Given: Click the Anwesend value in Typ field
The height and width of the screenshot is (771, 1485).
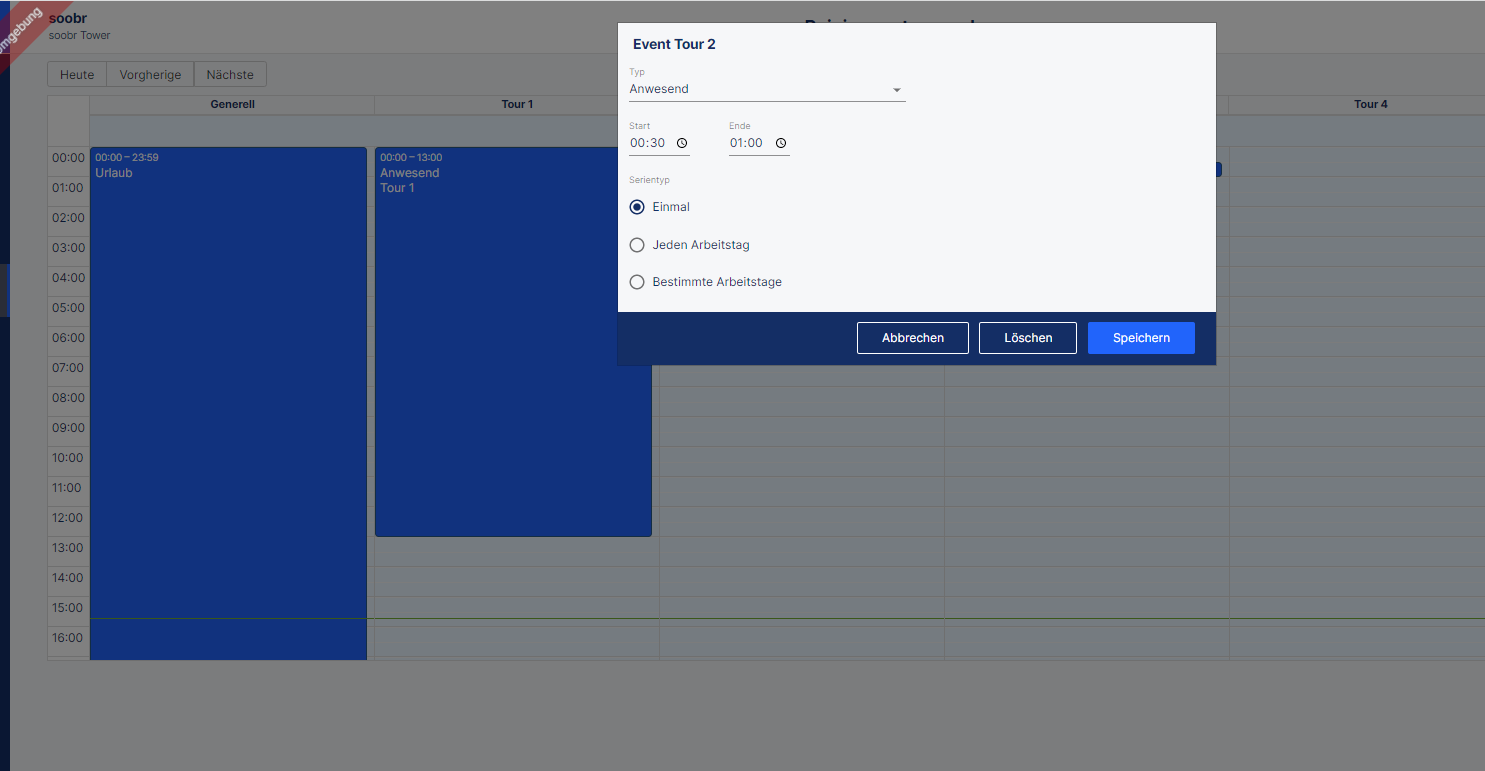Looking at the screenshot, I should [x=659, y=89].
